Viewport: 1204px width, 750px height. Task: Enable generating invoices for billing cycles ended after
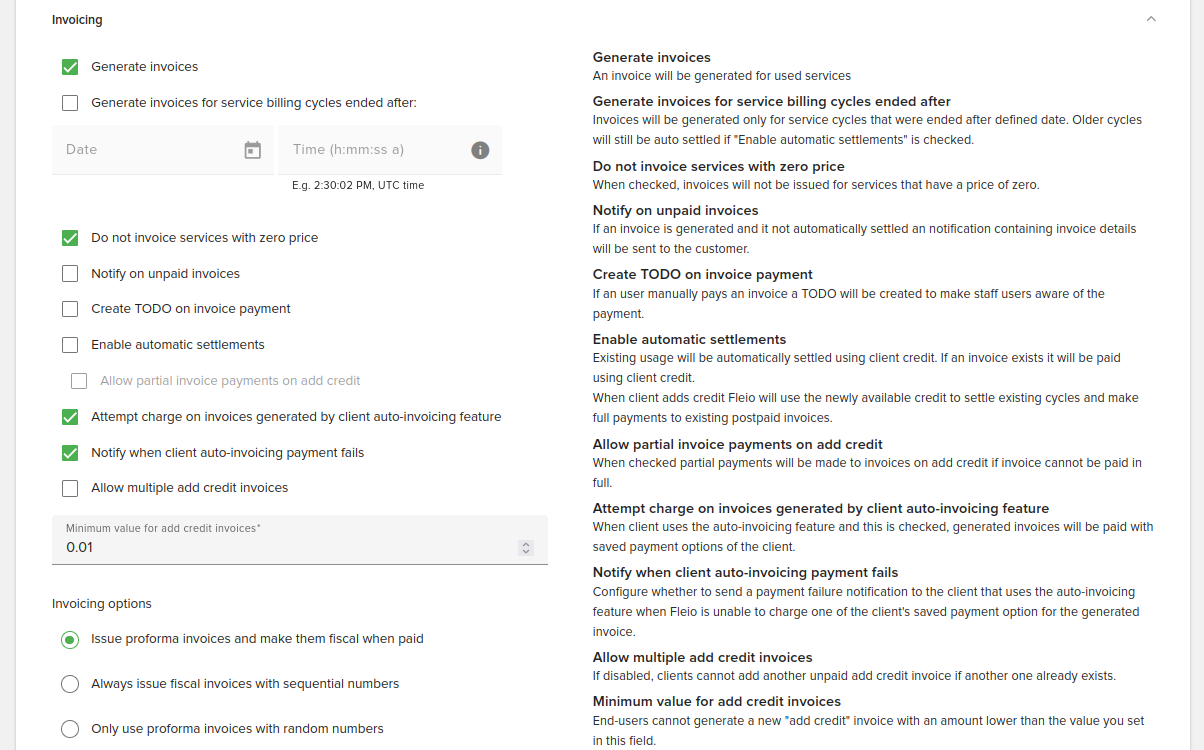69,102
